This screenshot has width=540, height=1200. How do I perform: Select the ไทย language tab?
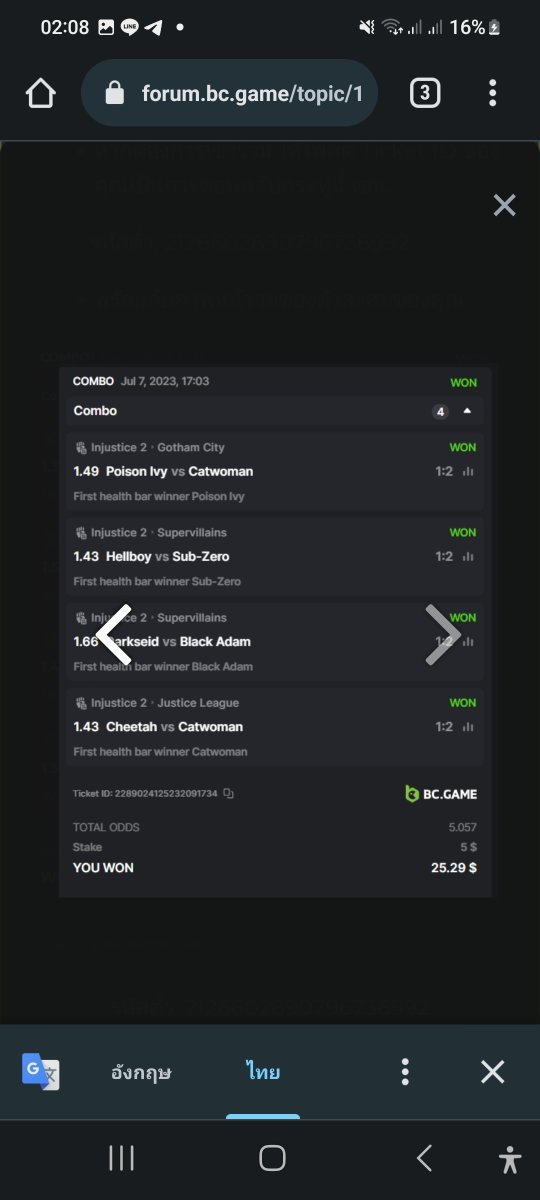263,1072
